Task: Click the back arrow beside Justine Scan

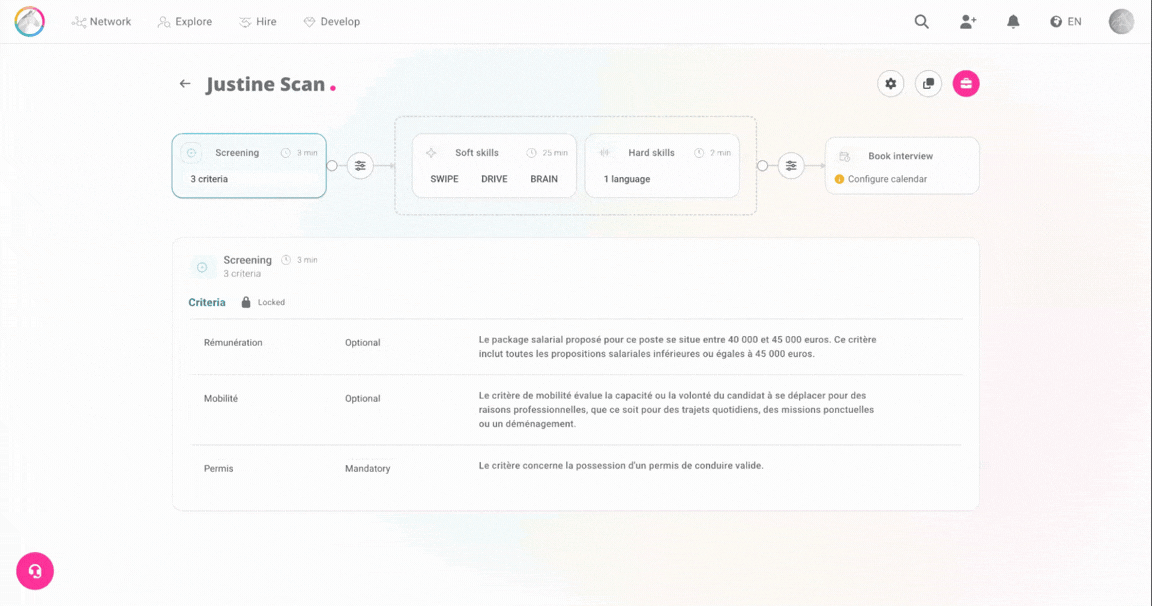Action: [185, 84]
